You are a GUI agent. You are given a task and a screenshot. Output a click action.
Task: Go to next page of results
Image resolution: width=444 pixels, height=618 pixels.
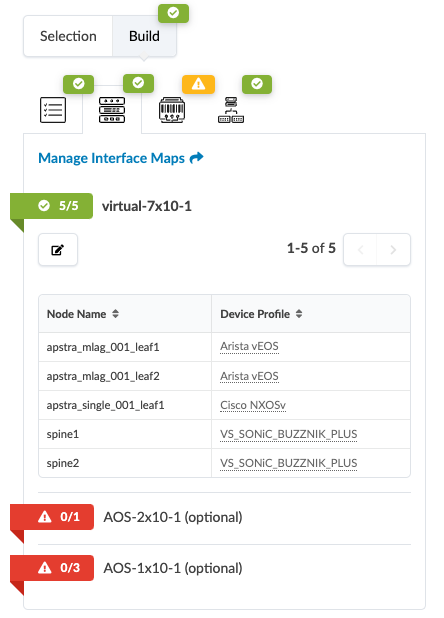tap(393, 250)
